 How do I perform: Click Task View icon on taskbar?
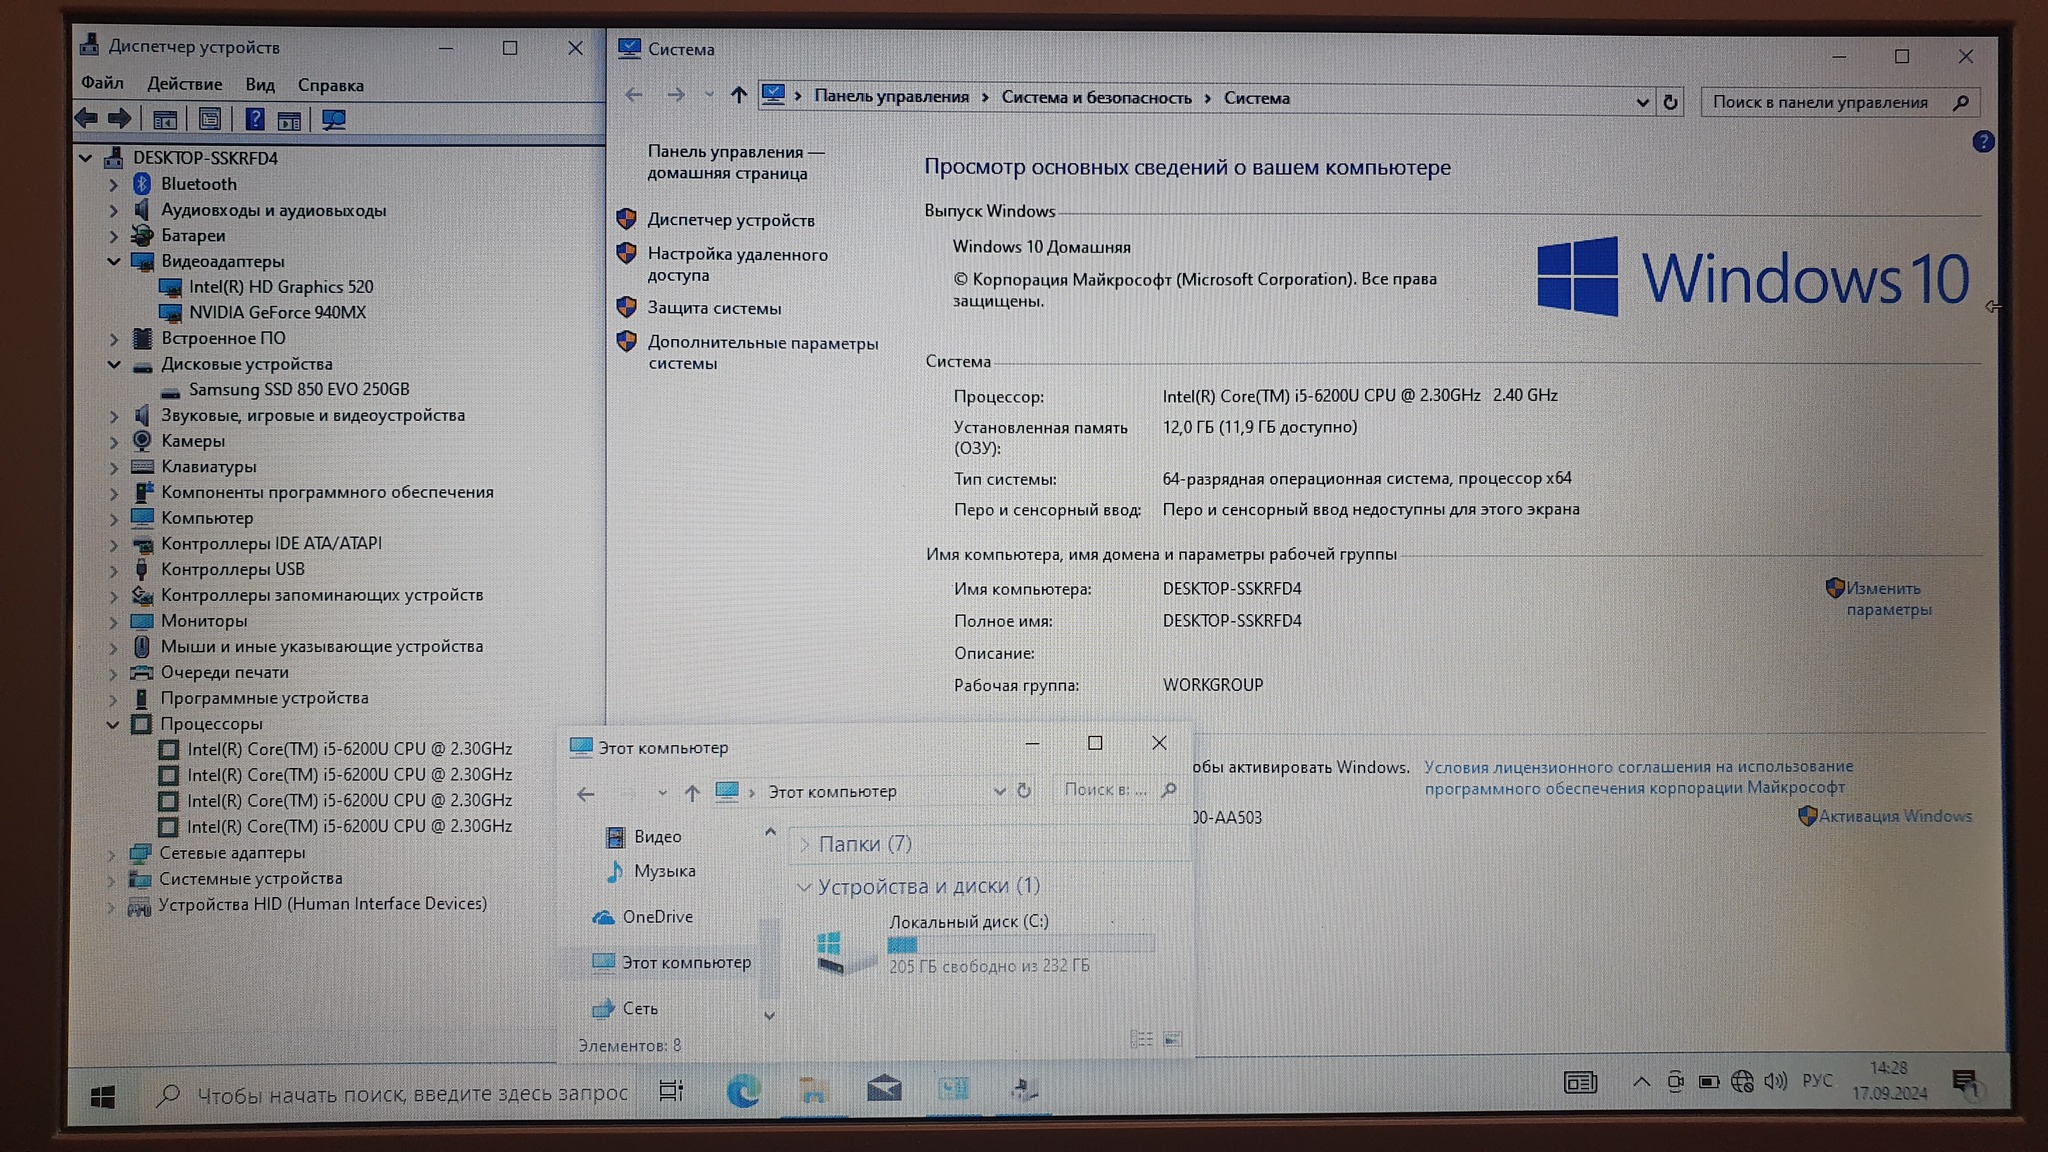click(671, 1091)
